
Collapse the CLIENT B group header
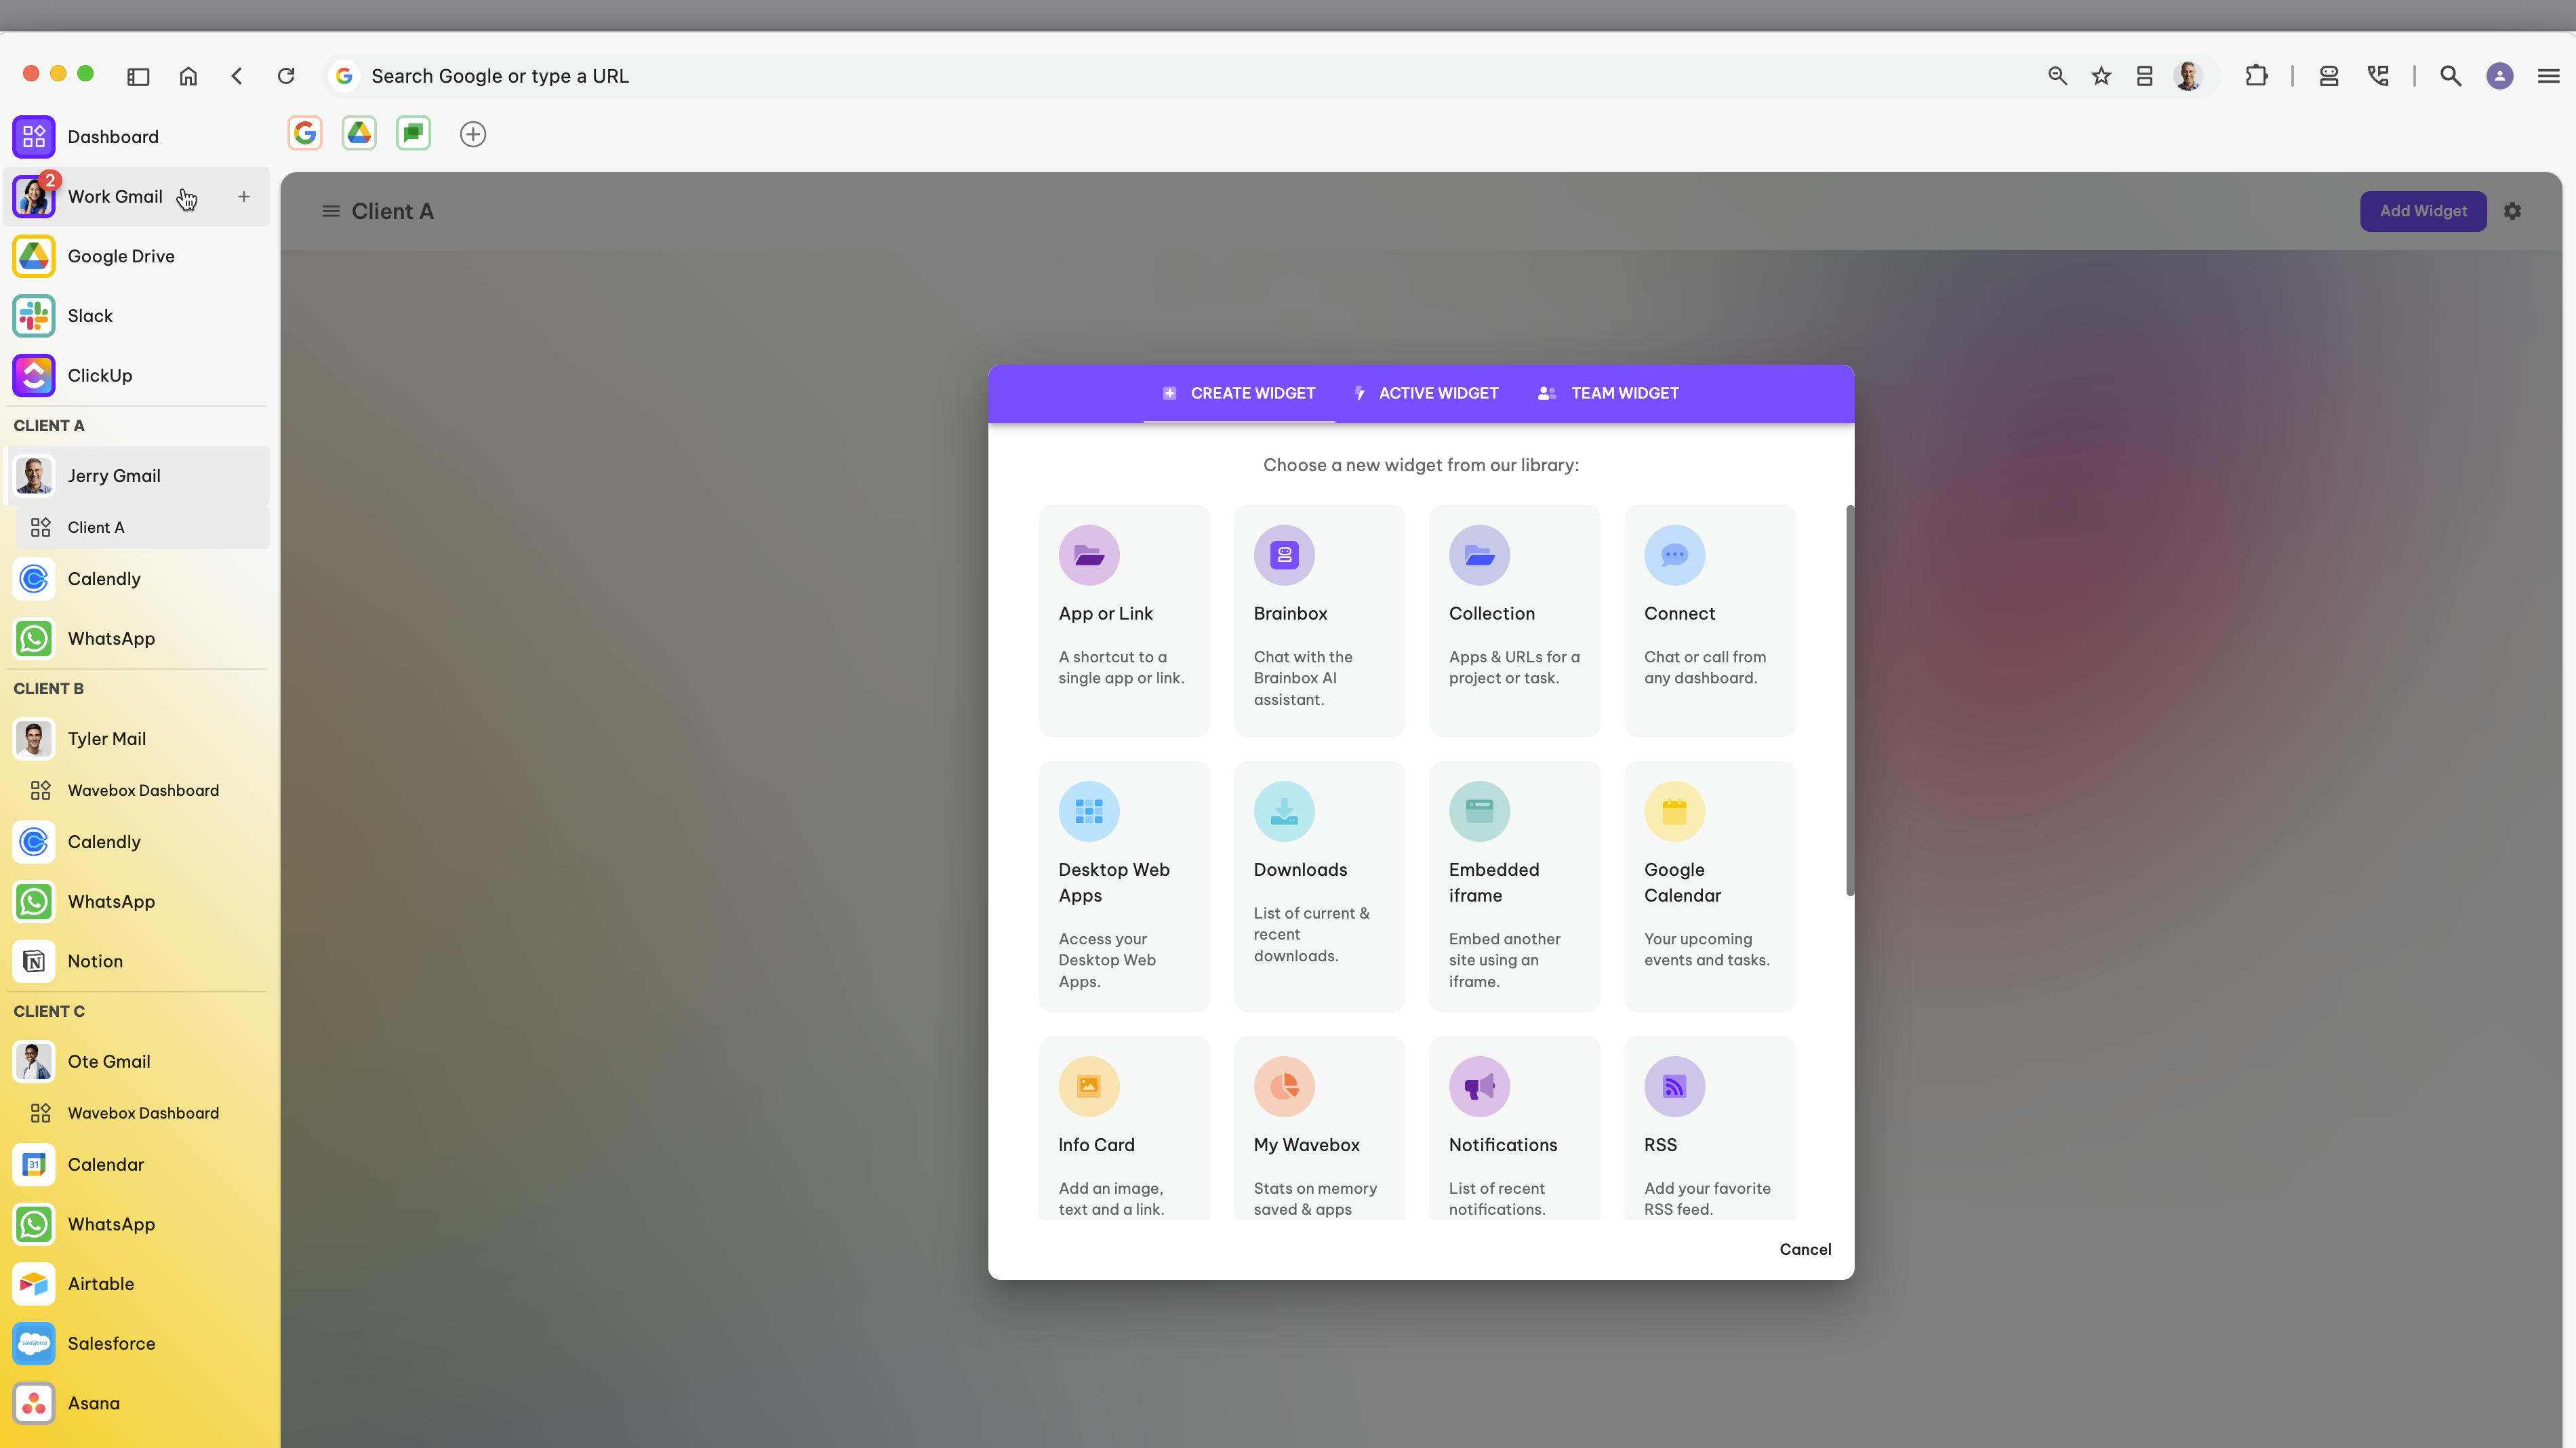[x=49, y=689]
